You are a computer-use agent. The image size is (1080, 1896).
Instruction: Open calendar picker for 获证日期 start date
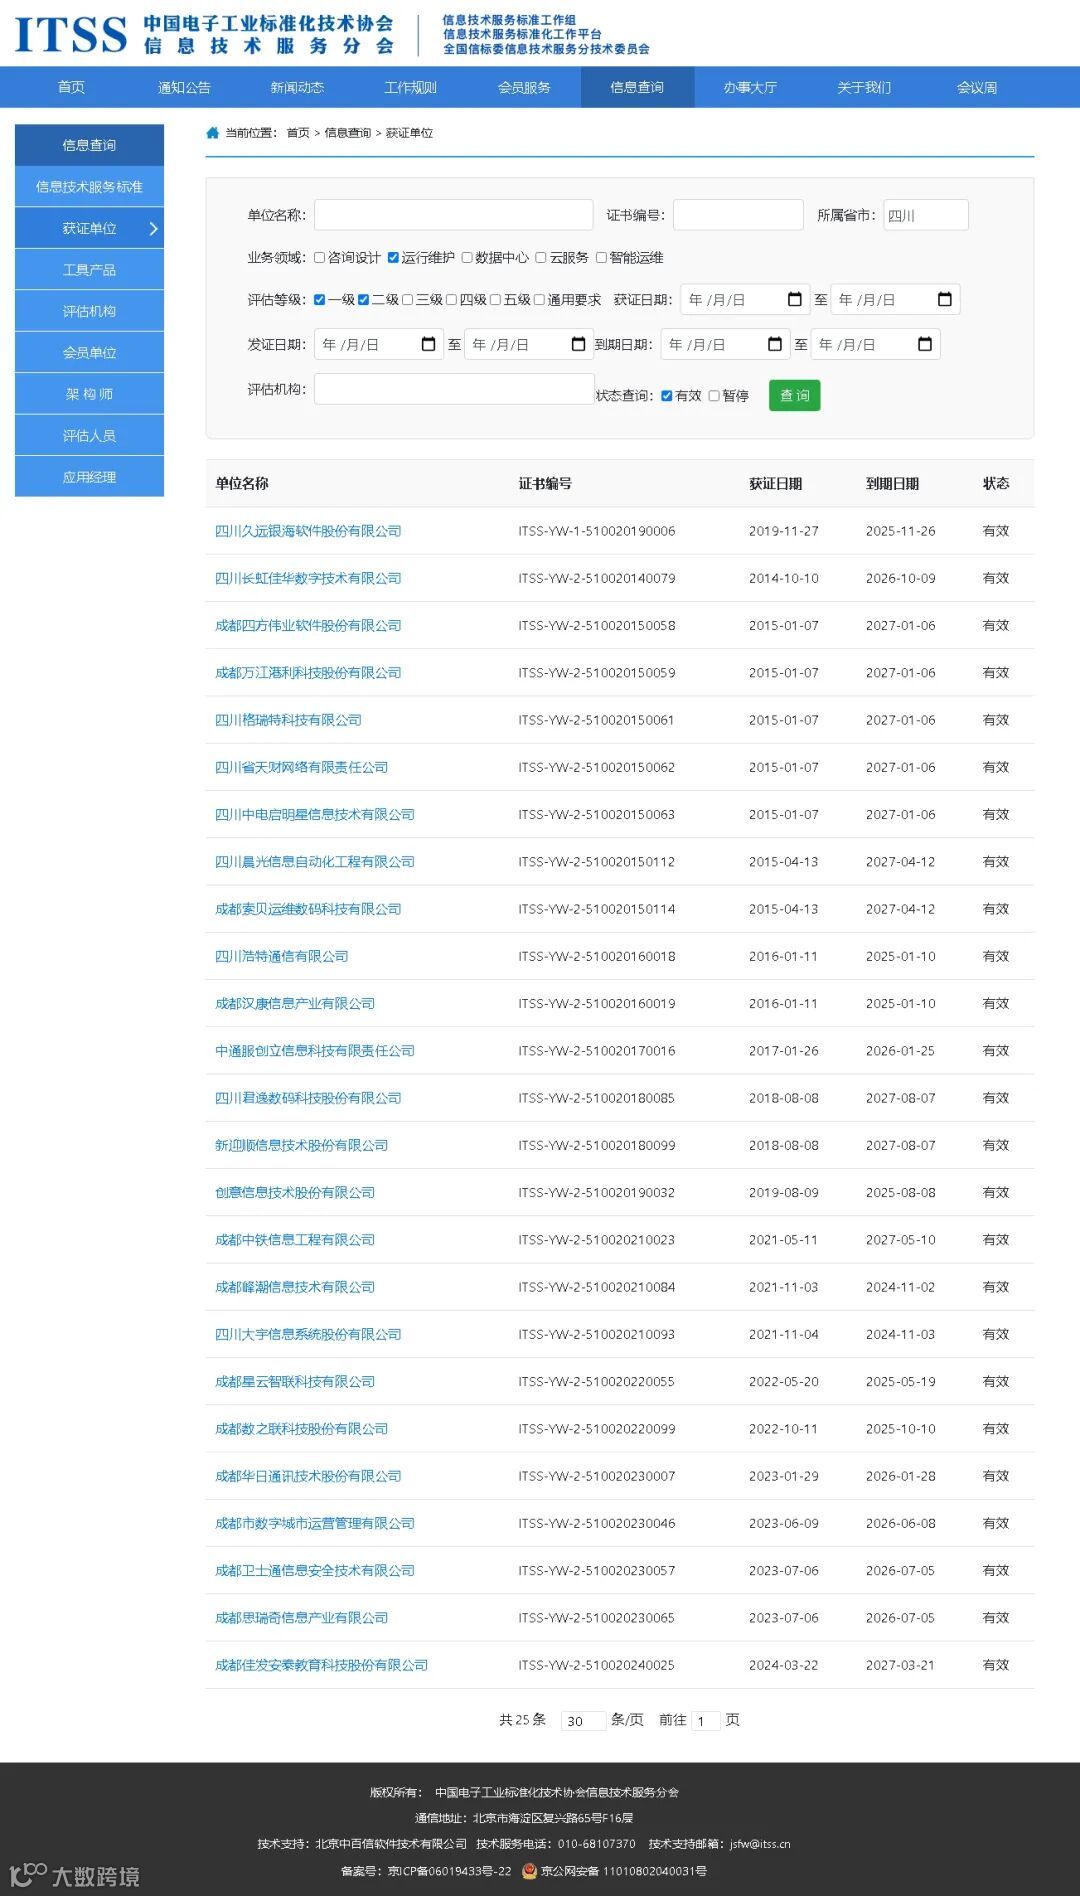coord(795,300)
